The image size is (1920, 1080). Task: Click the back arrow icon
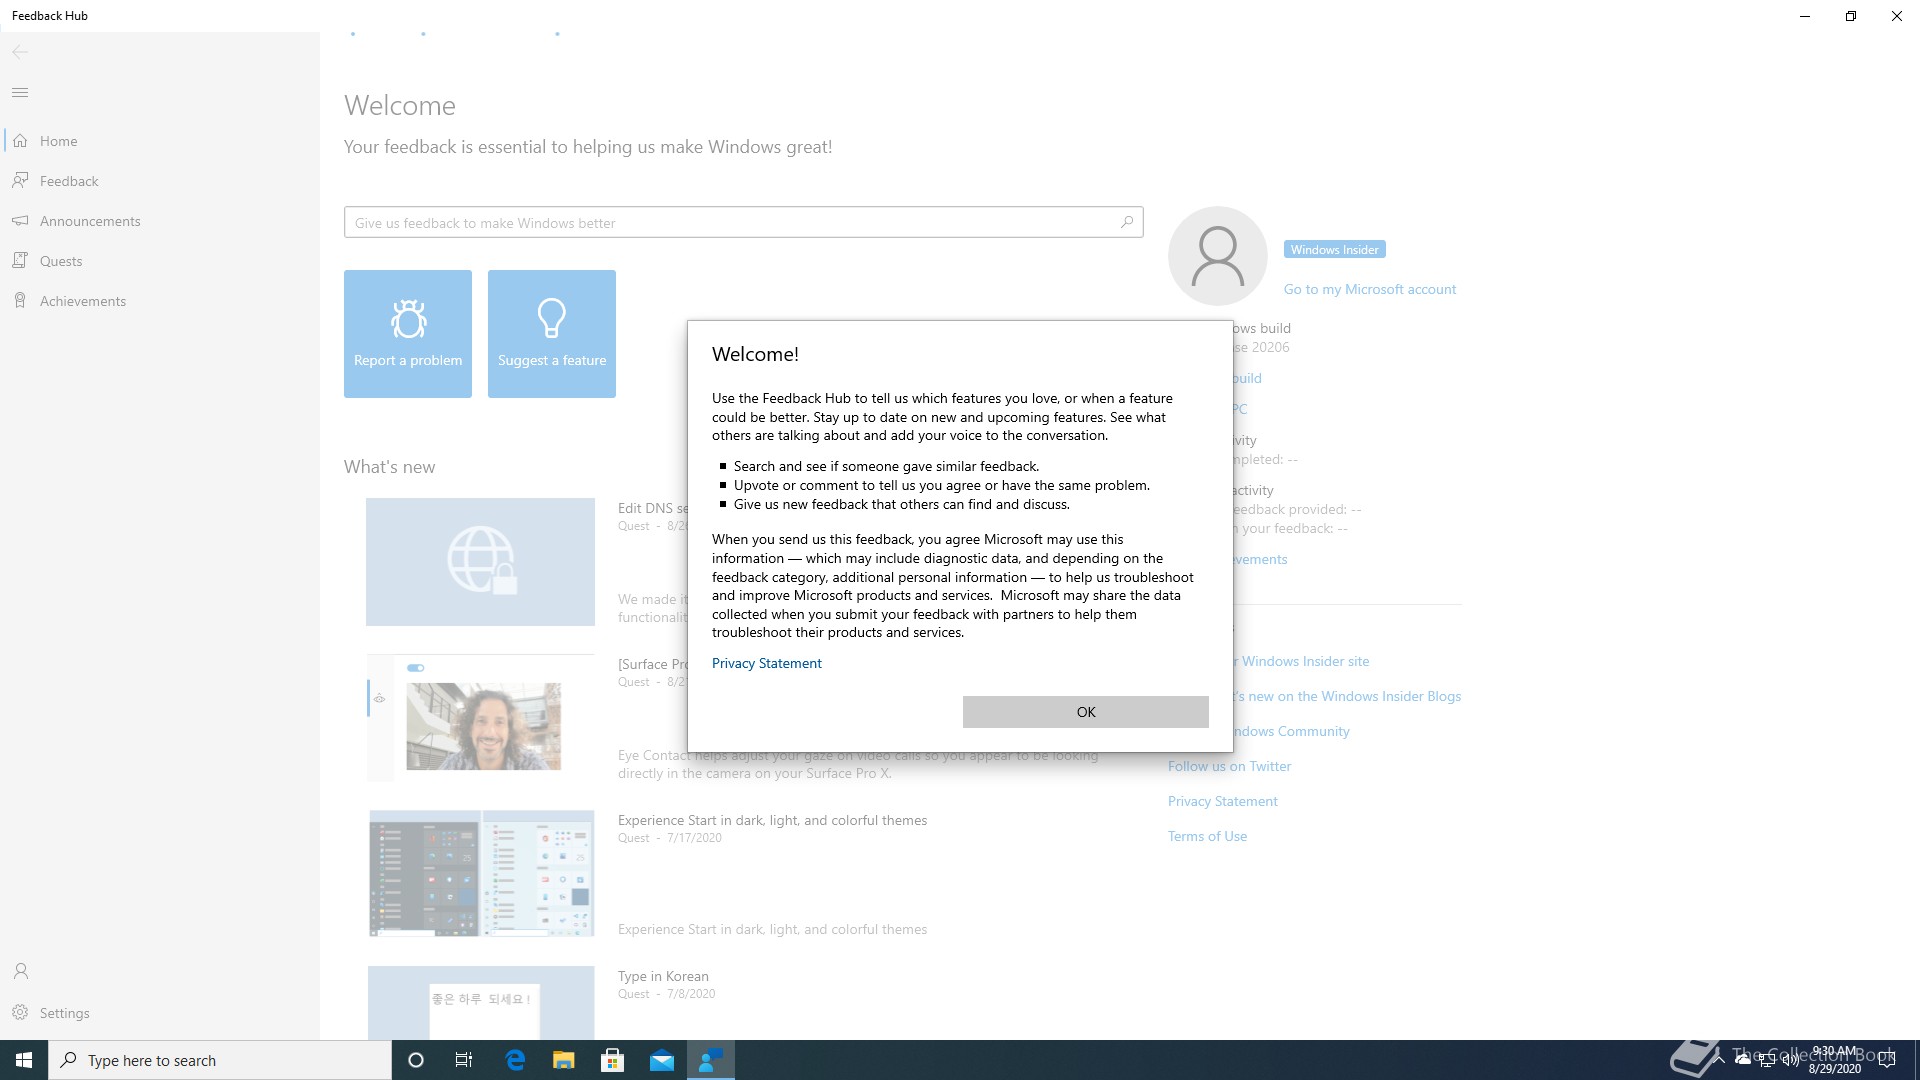(x=20, y=52)
